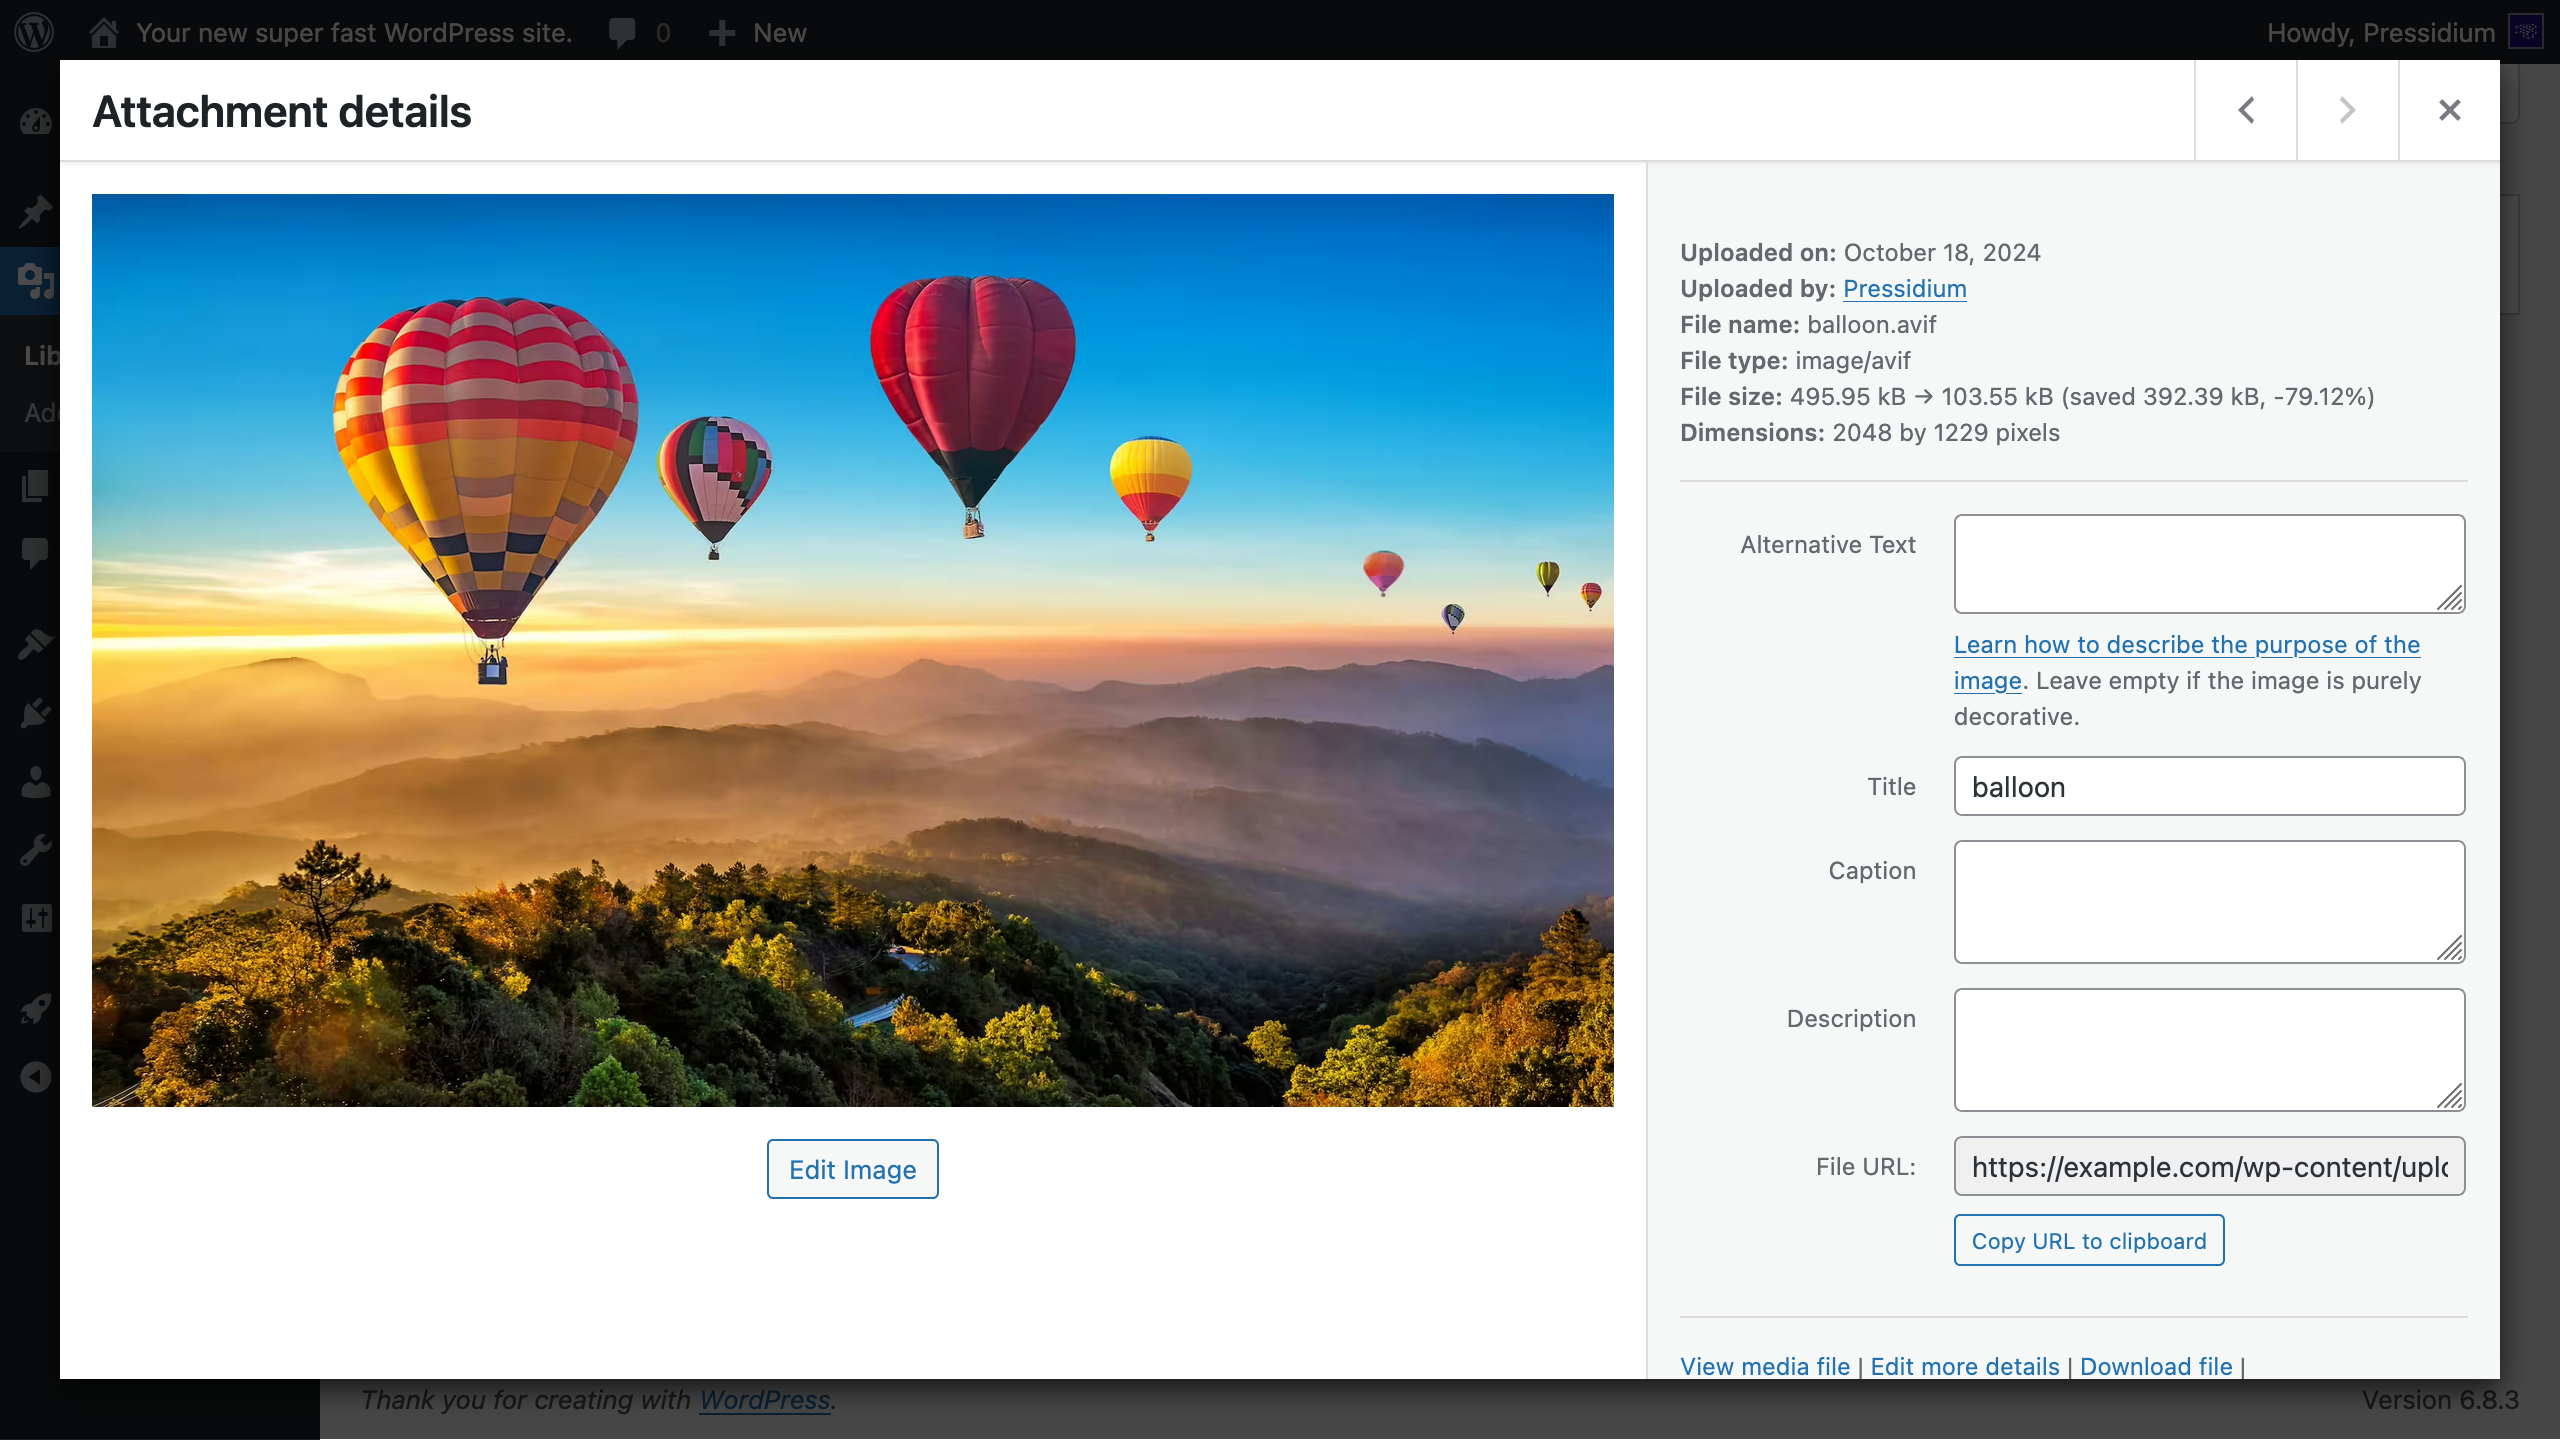Open the Howdy, Pressidium account menu

(2378, 31)
